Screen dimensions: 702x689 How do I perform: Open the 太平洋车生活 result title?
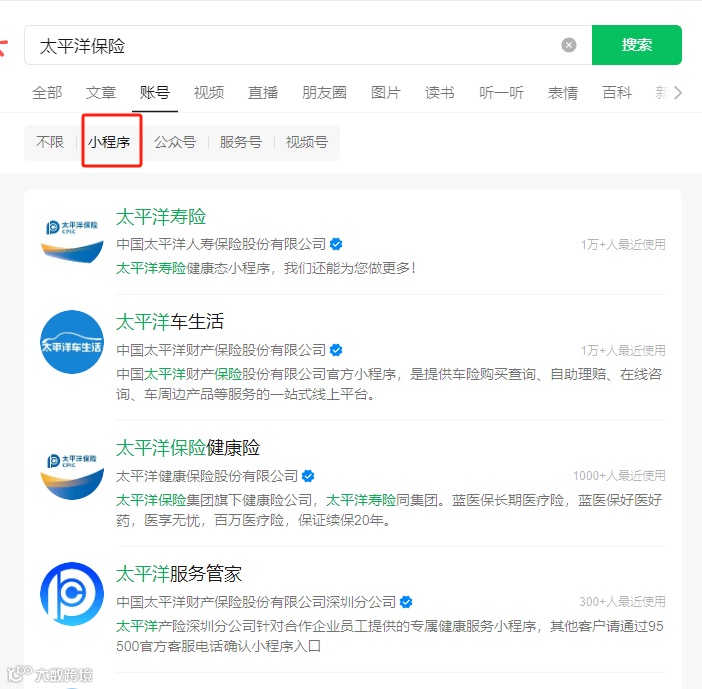(170, 322)
